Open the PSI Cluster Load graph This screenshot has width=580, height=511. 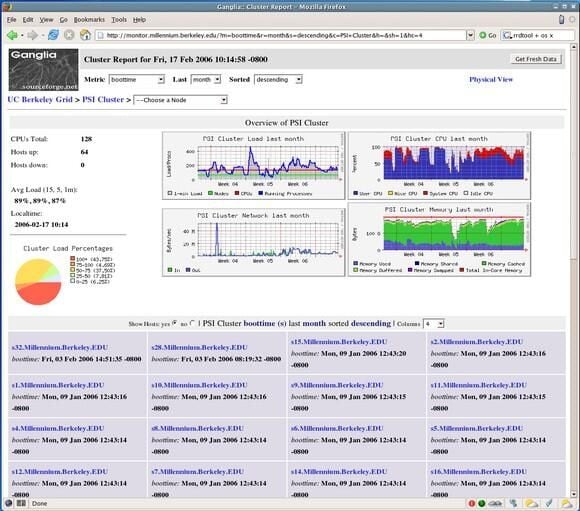click(x=253, y=165)
